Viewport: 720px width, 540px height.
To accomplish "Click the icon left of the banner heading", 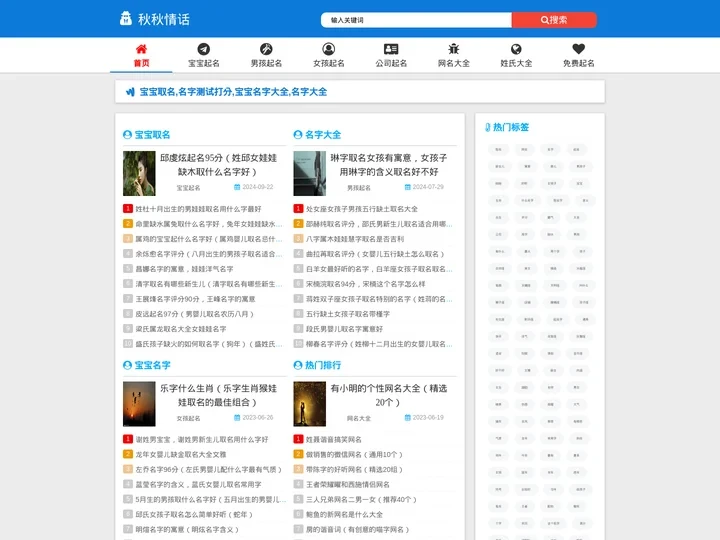I will pyautogui.click(x=130, y=92).
